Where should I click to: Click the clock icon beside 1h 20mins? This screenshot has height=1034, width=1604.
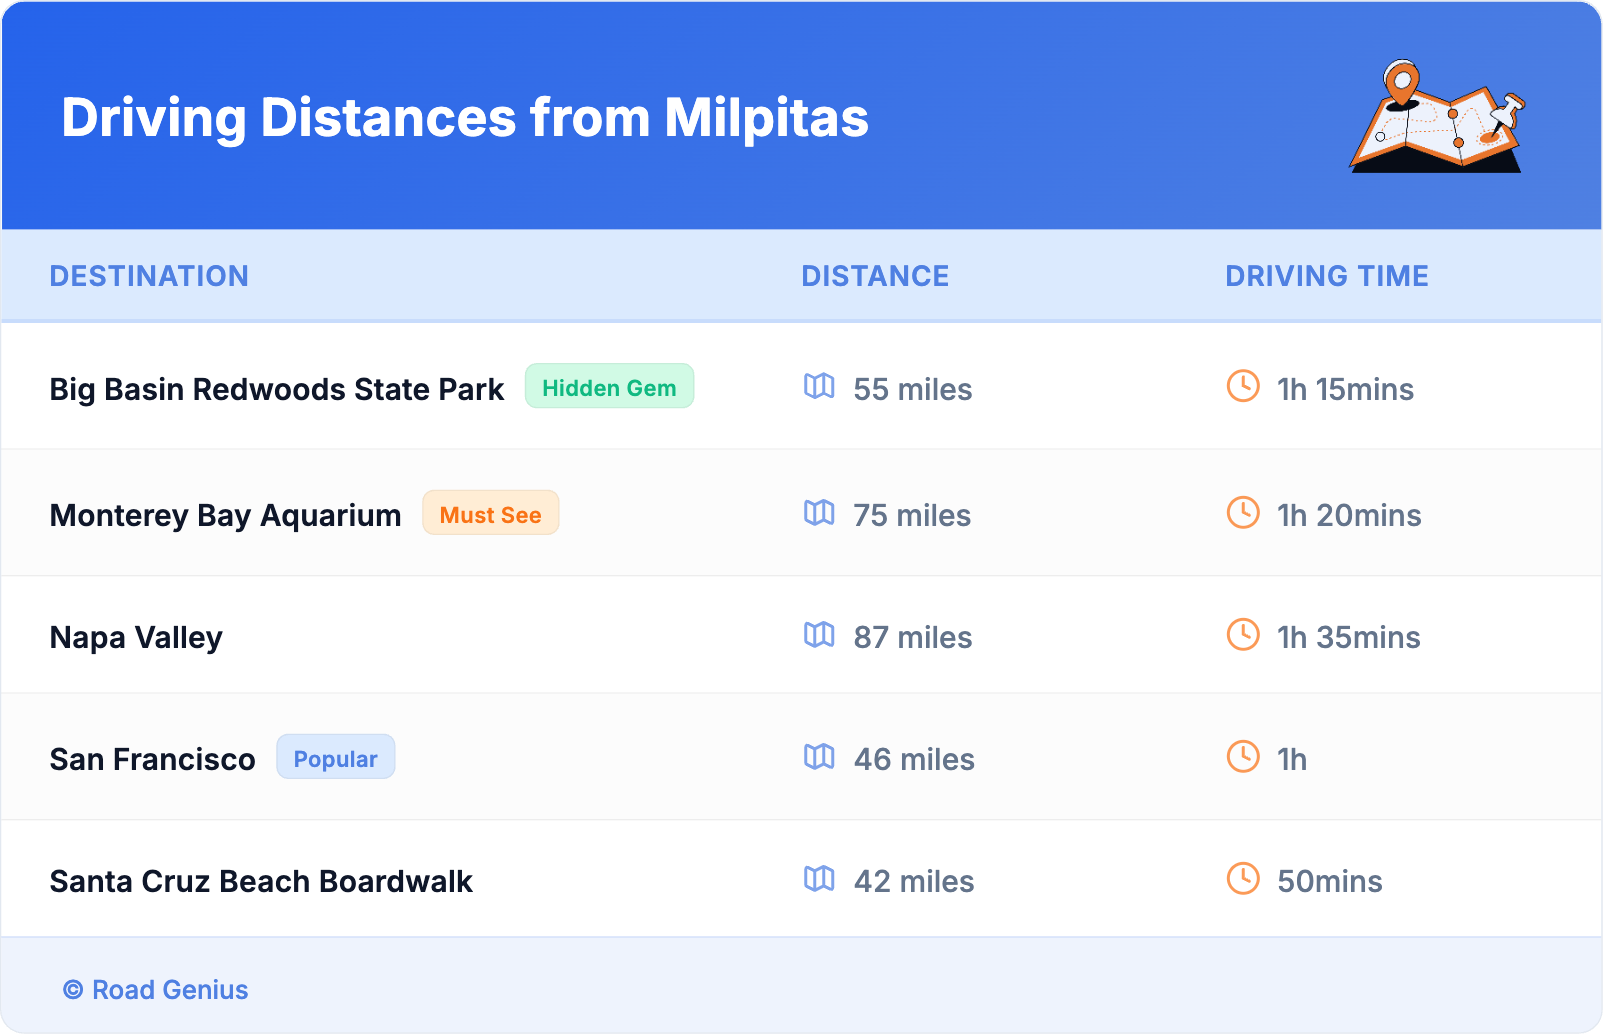(1243, 513)
